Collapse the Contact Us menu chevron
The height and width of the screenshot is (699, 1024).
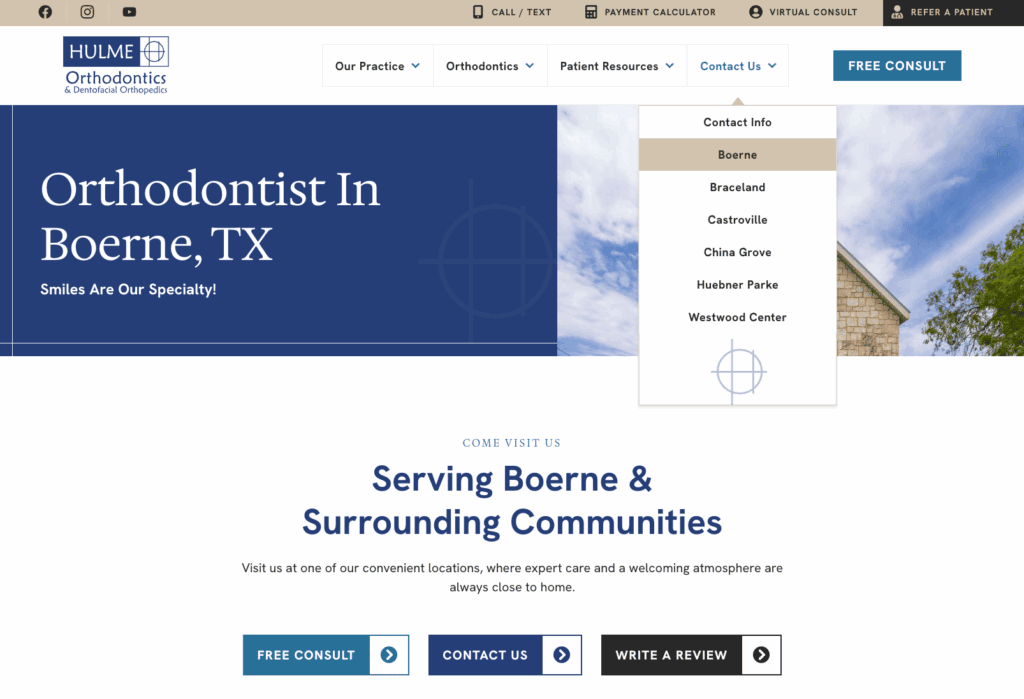coord(772,65)
